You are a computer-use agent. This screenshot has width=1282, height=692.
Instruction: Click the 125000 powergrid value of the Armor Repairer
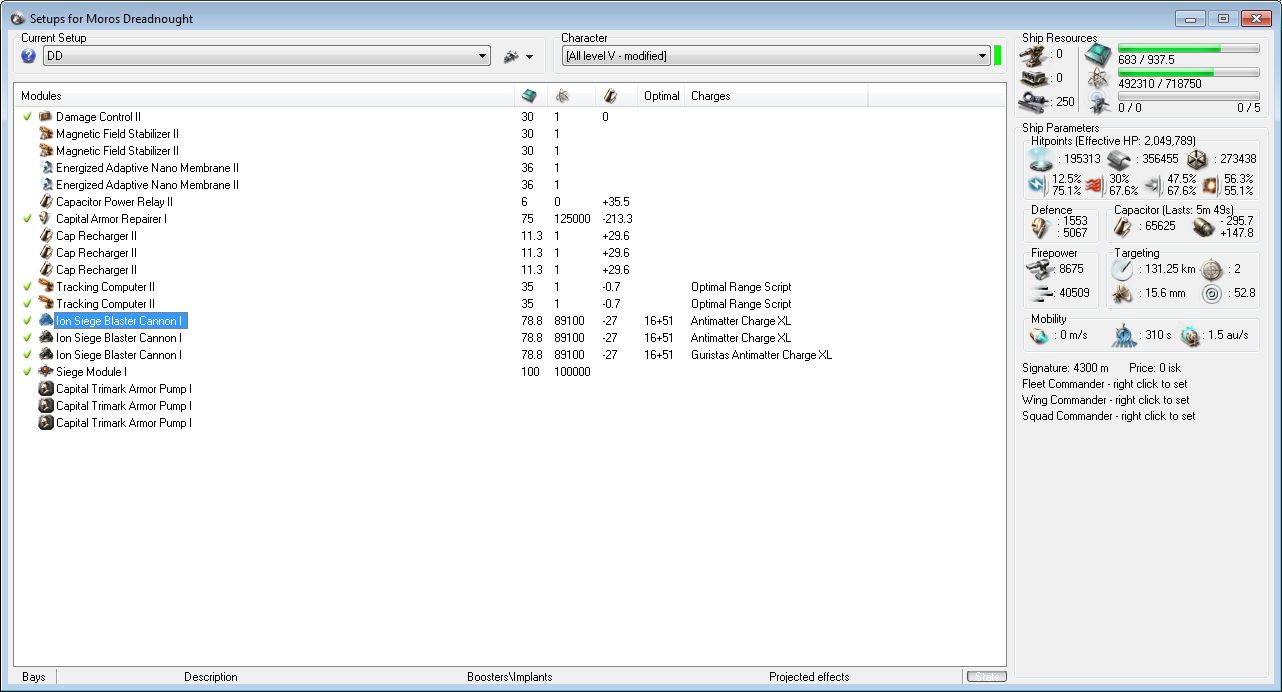[x=572, y=219]
